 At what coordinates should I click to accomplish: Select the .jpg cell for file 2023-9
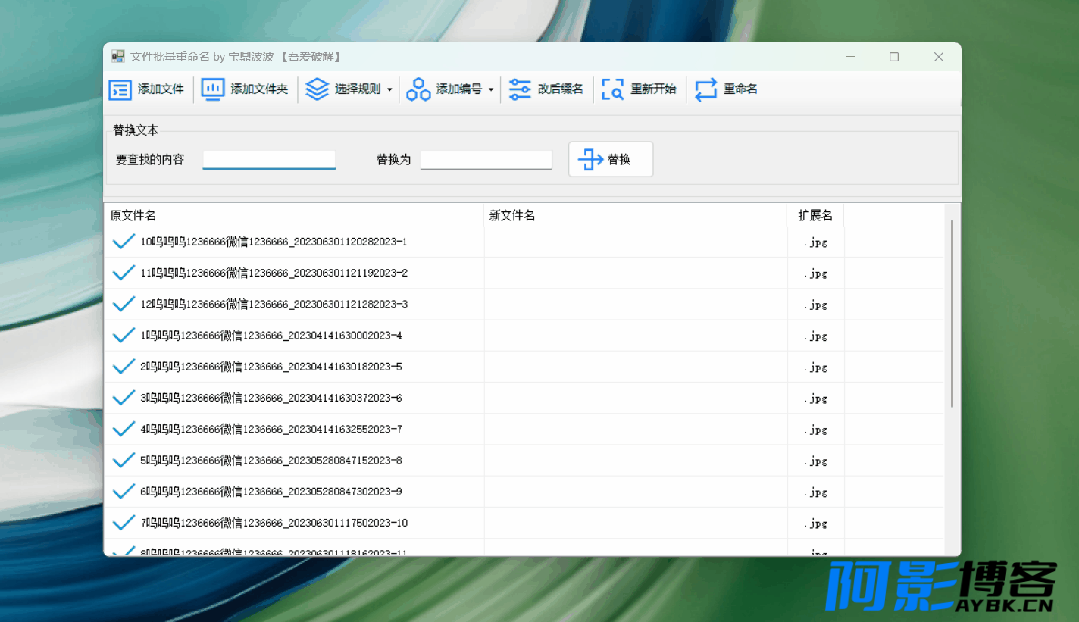815,493
